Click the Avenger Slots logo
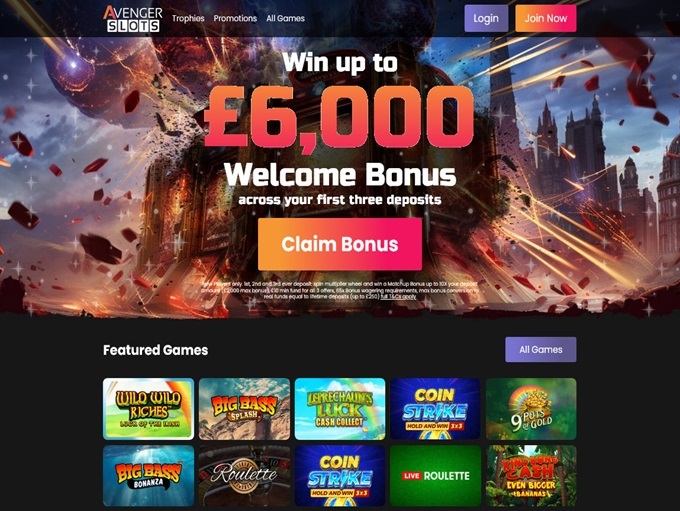This screenshot has width=680, height=511. coord(133,19)
